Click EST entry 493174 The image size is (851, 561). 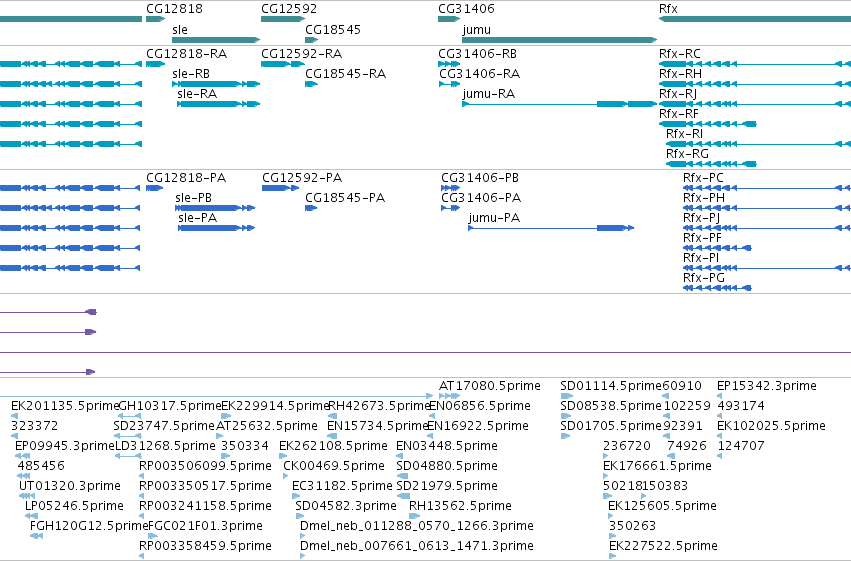pos(741,406)
